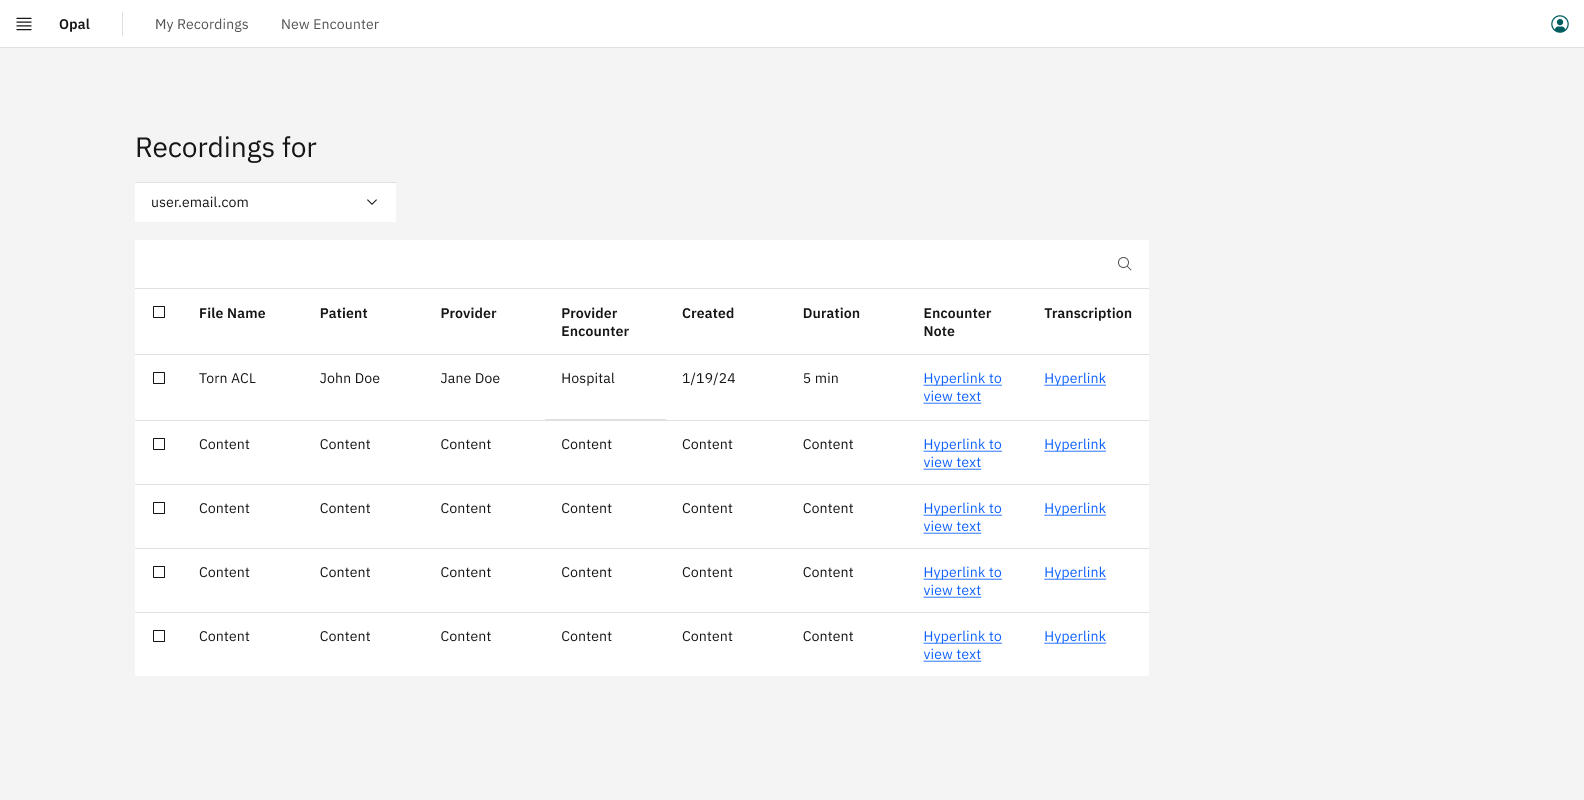Click the Duration column header
The image size is (1584, 800).
[831, 313]
